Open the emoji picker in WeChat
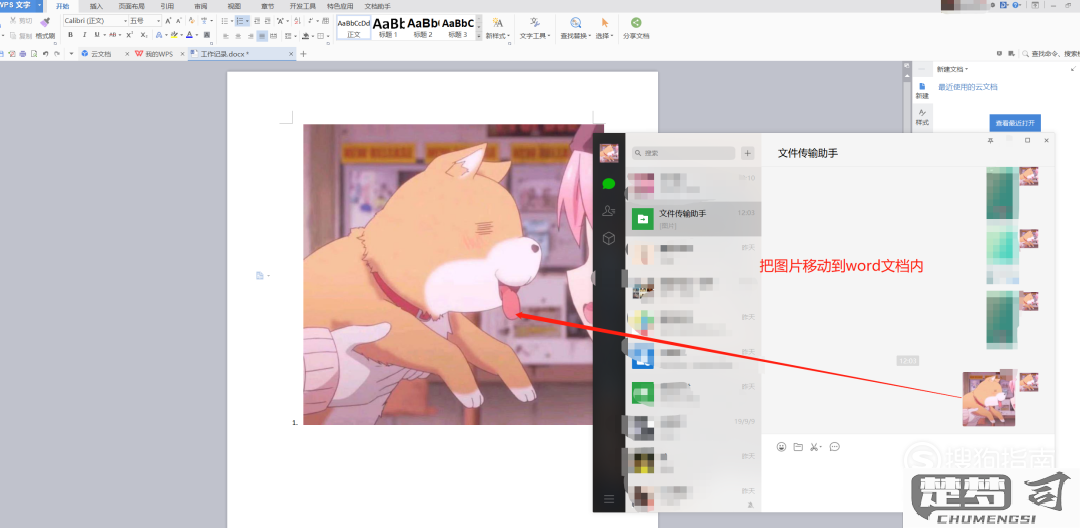 coord(781,447)
